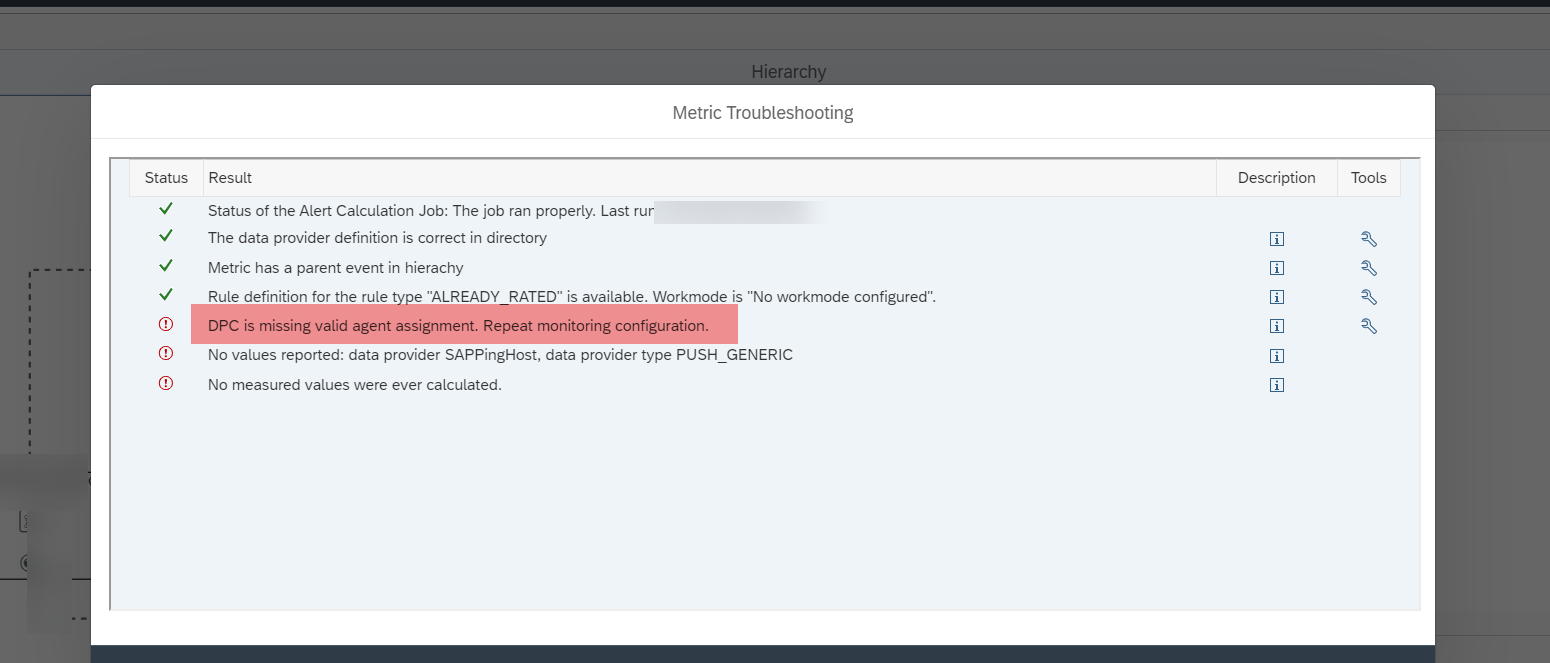This screenshot has height=663, width=1550.
Task: Select 'Metric has a parent event in hierachy' text
Action: coord(336,268)
